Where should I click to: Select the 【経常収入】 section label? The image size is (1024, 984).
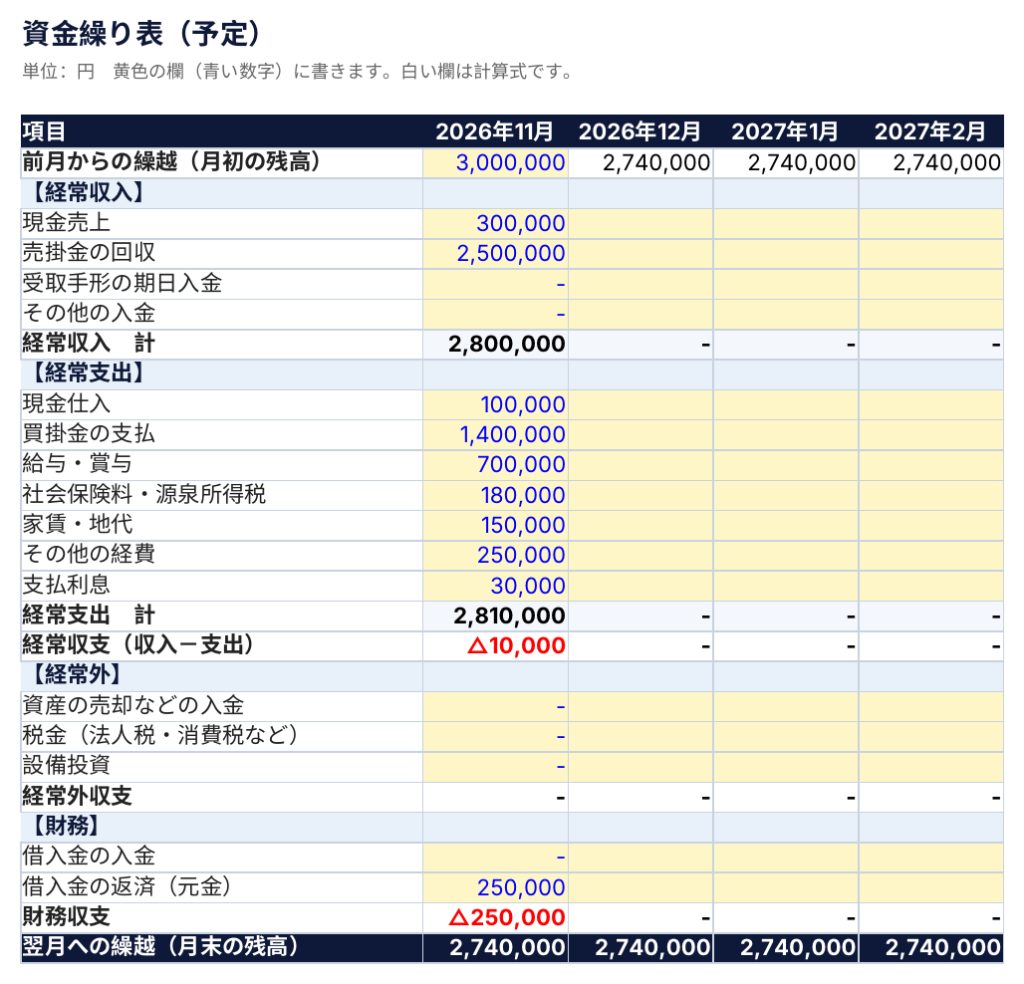[88, 193]
